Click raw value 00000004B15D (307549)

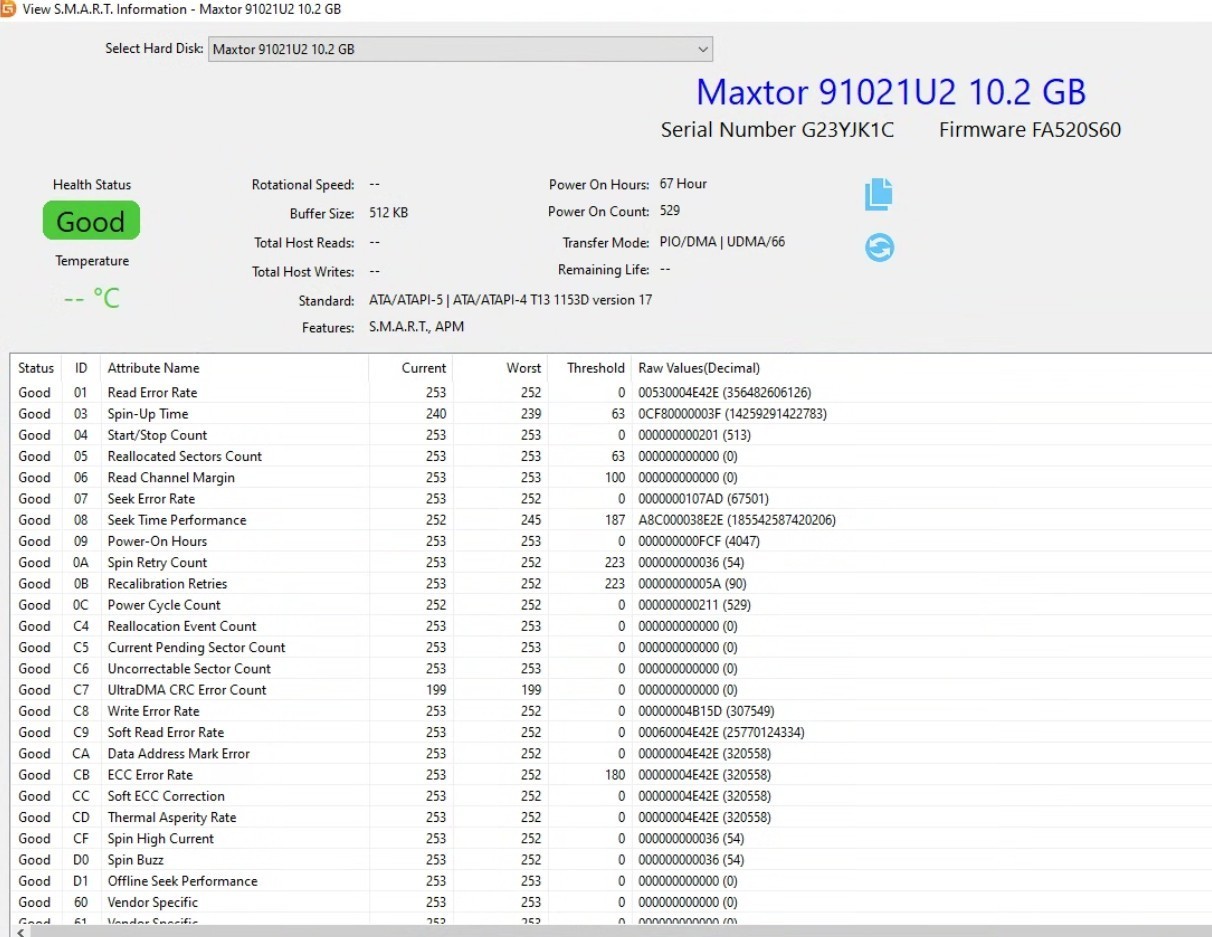pyautogui.click(x=706, y=711)
